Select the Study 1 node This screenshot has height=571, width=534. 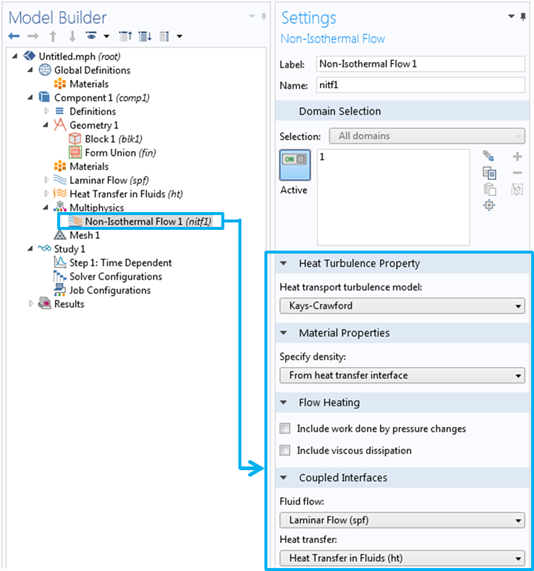[x=70, y=249]
